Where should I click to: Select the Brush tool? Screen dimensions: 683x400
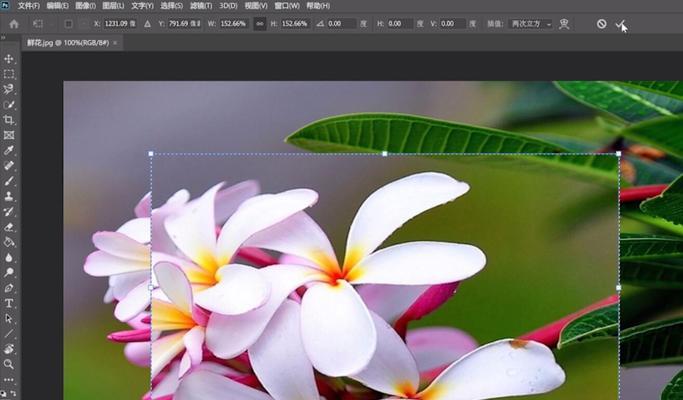(x=9, y=181)
